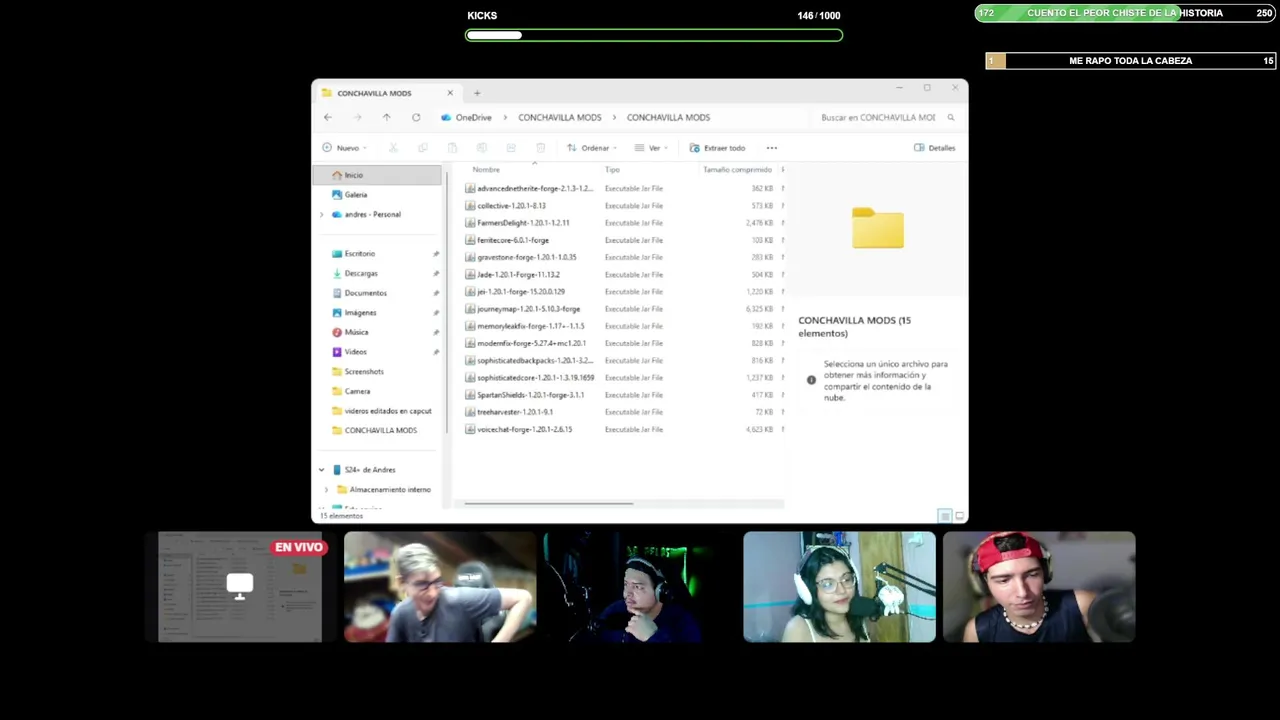Click the Rename icon in the toolbar
Viewport: 1280px width, 720px height.
(x=482, y=148)
